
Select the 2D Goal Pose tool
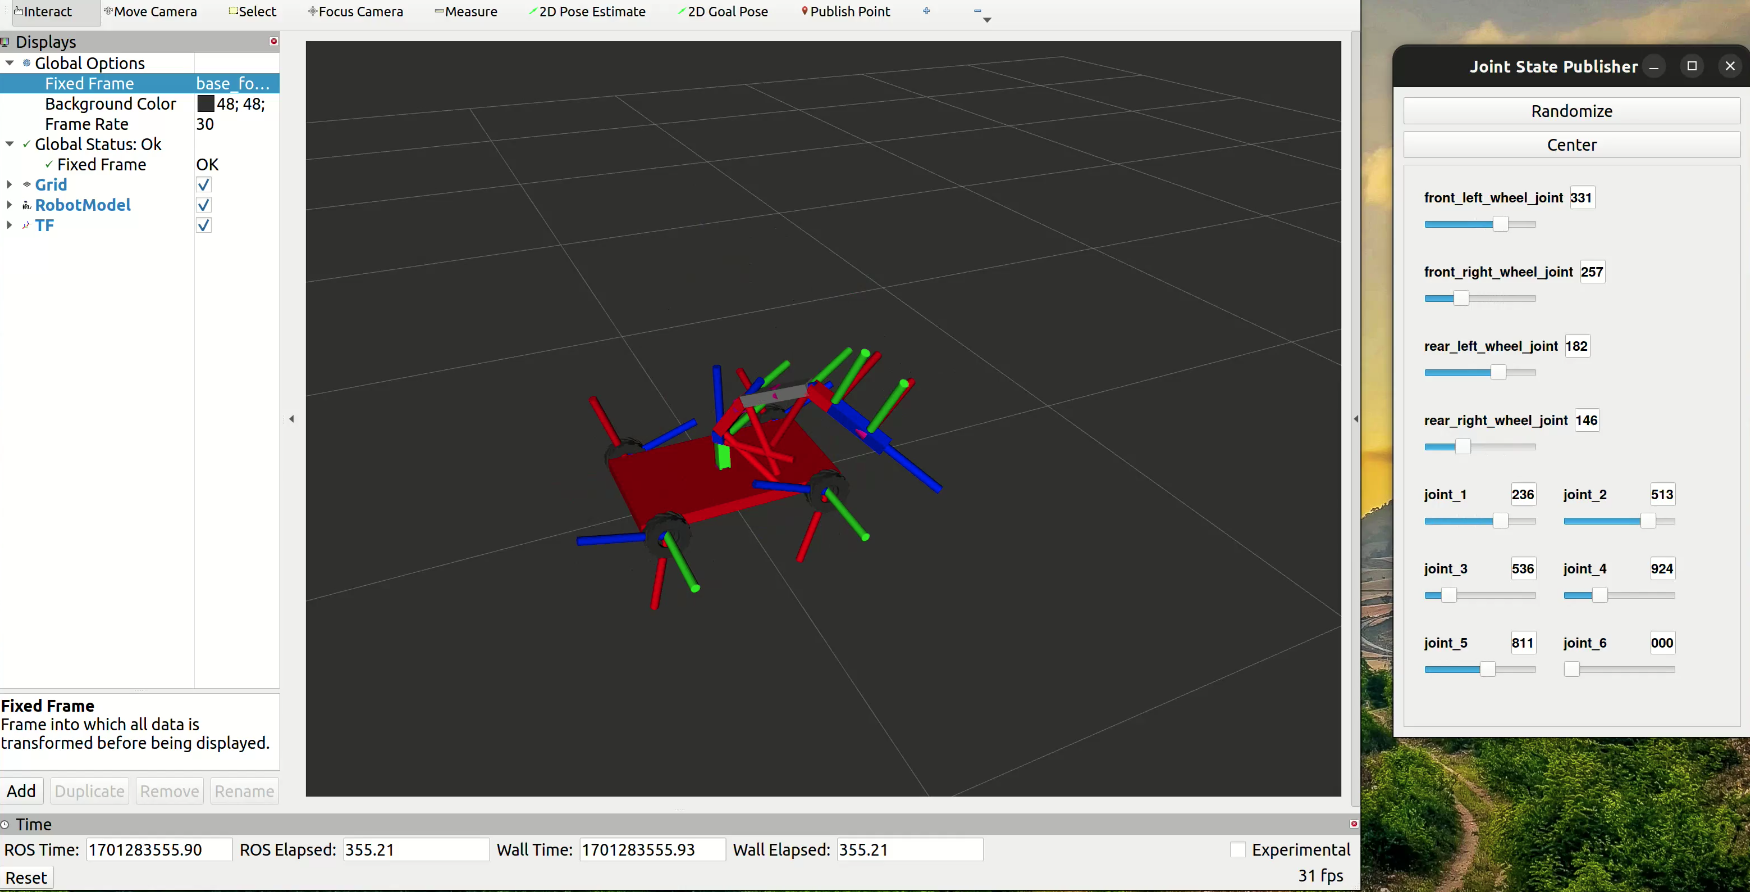[723, 12]
